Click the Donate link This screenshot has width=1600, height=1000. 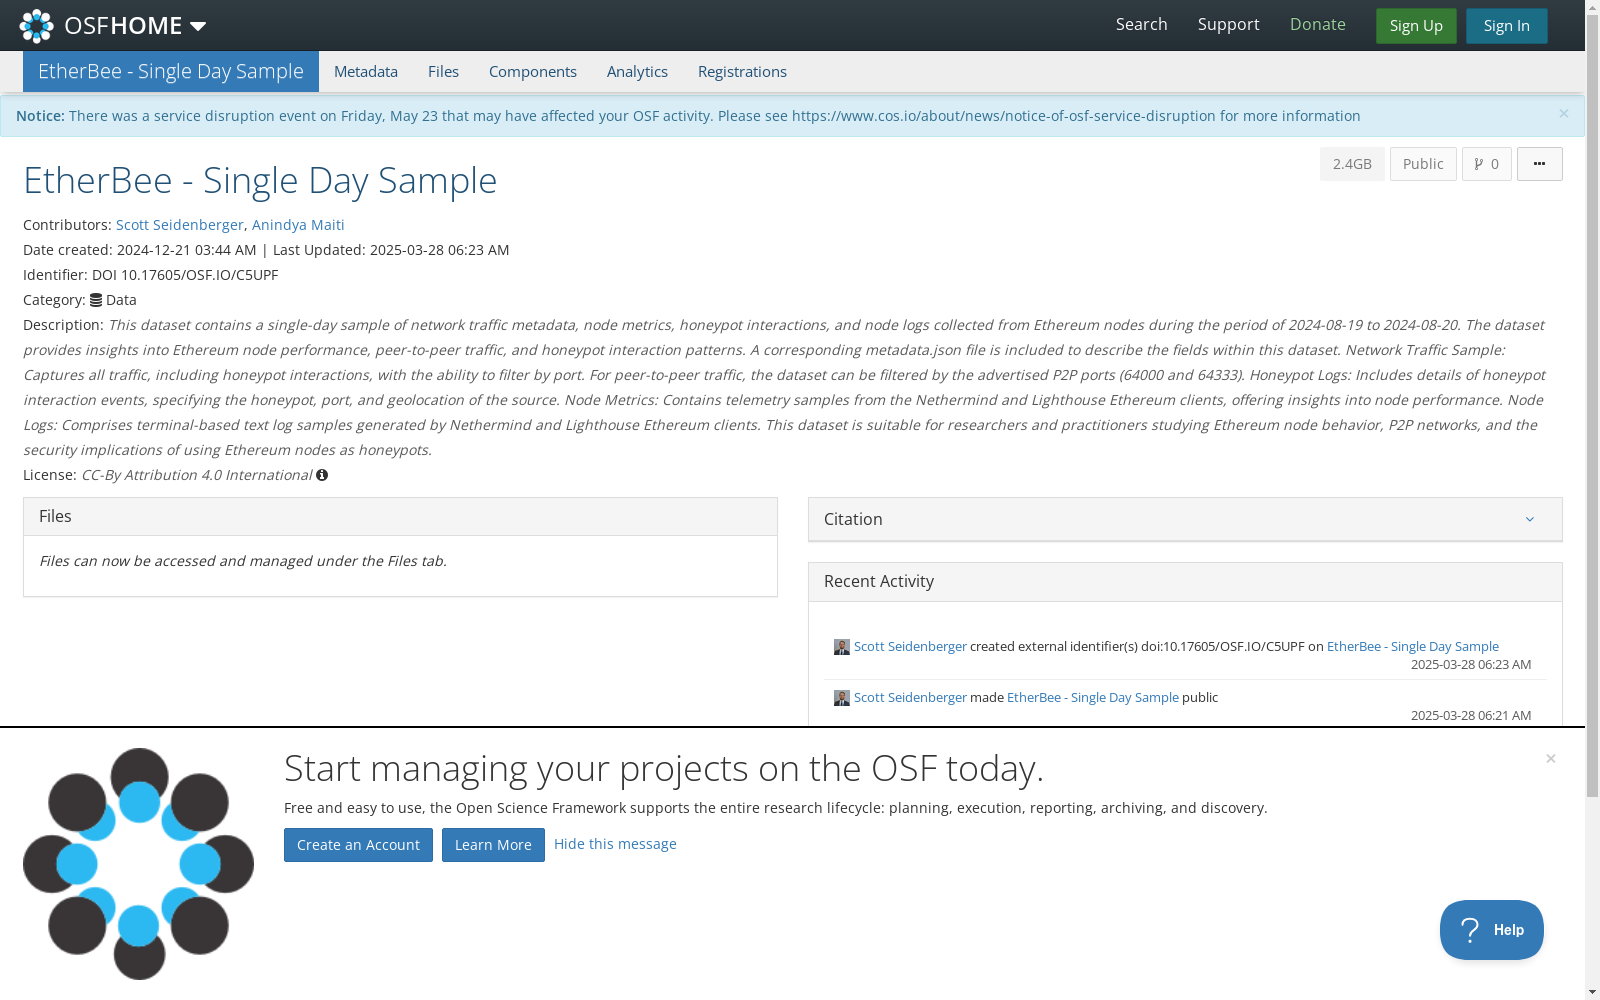(x=1317, y=25)
